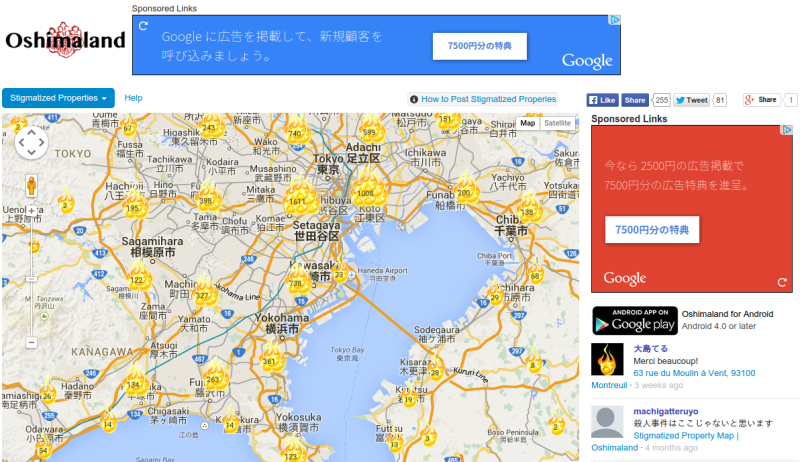Screen dimensions: 800x462
Task: Switch map to Satellite view
Action: pos(557,123)
